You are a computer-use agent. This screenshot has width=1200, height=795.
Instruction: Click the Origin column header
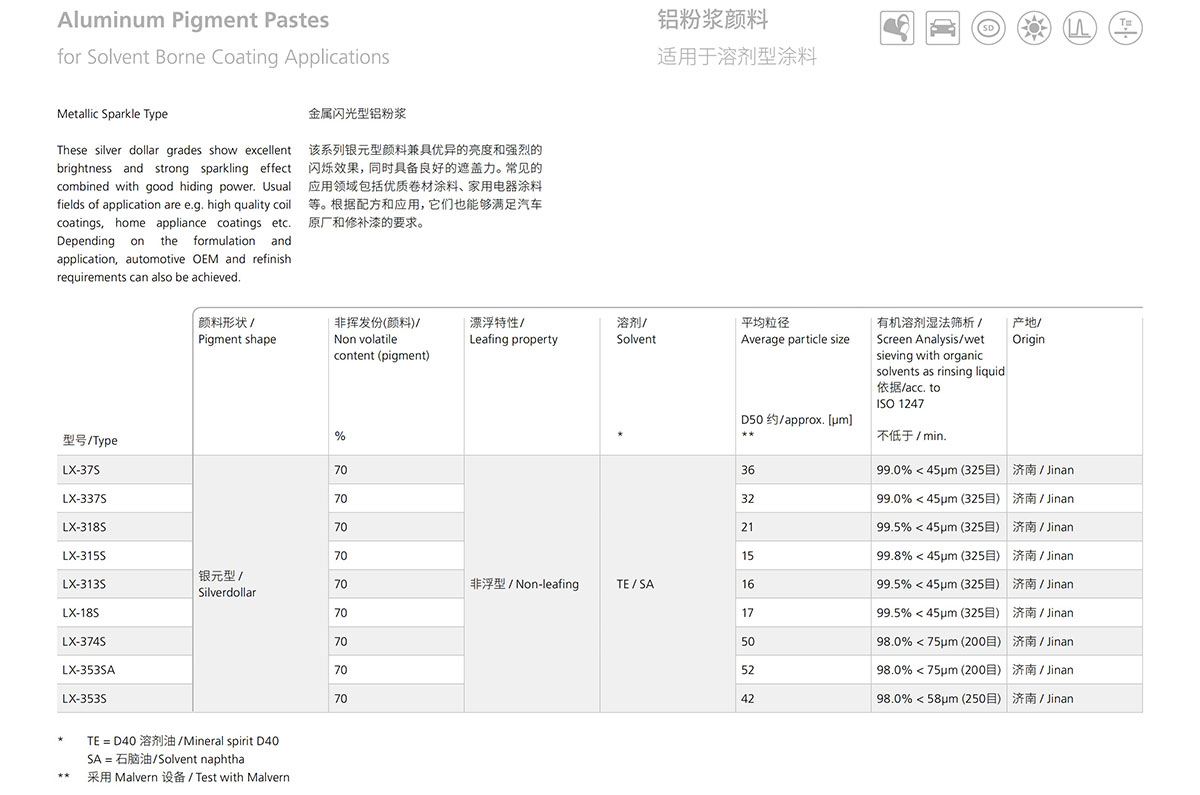pyautogui.click(x=1028, y=339)
